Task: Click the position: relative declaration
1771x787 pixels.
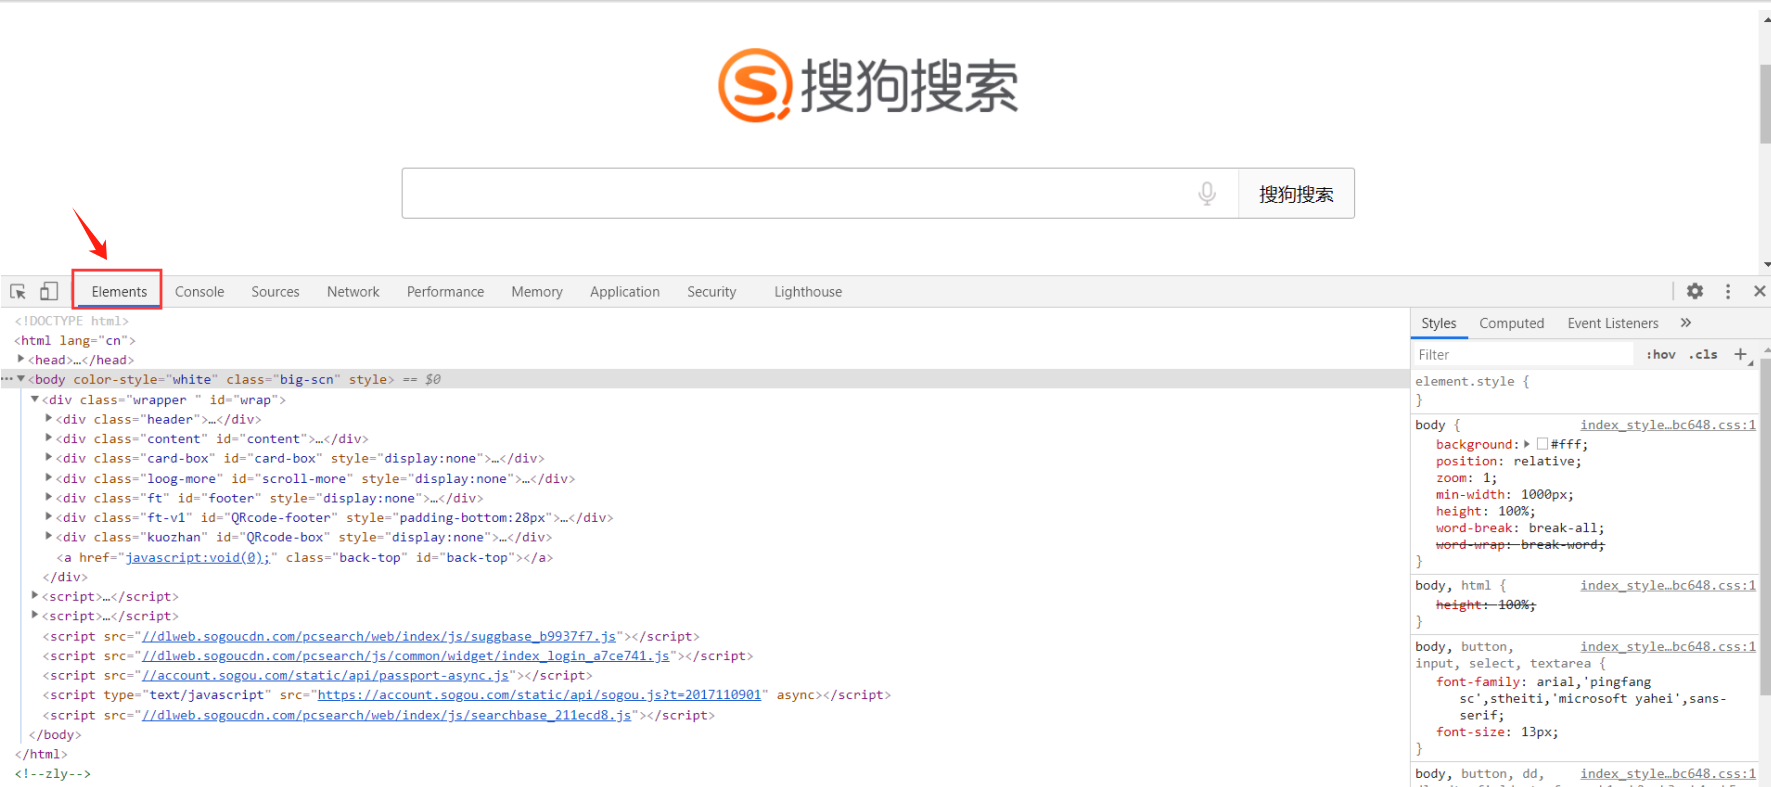Action: coord(1509,461)
